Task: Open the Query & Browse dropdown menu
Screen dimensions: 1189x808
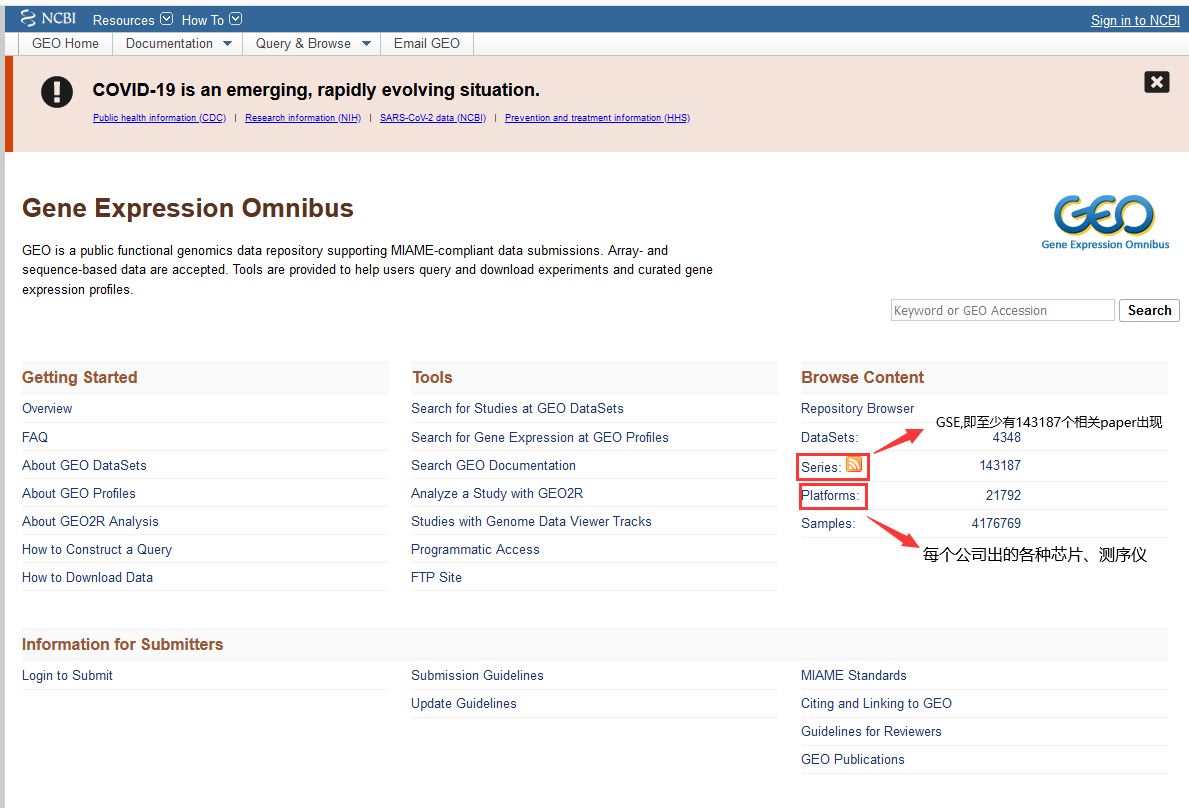Action: (312, 44)
